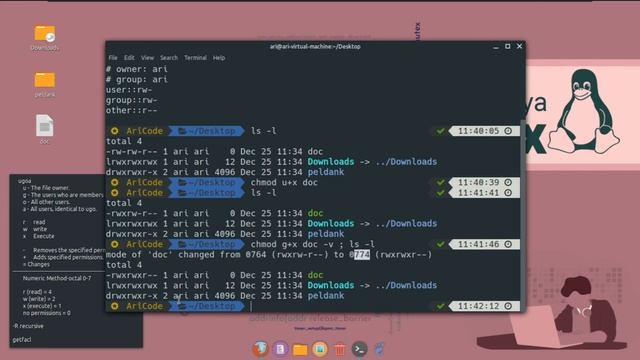The width and height of the screenshot is (640, 360).
Task: Click the '# group: ari' line
Action: coord(137,80)
